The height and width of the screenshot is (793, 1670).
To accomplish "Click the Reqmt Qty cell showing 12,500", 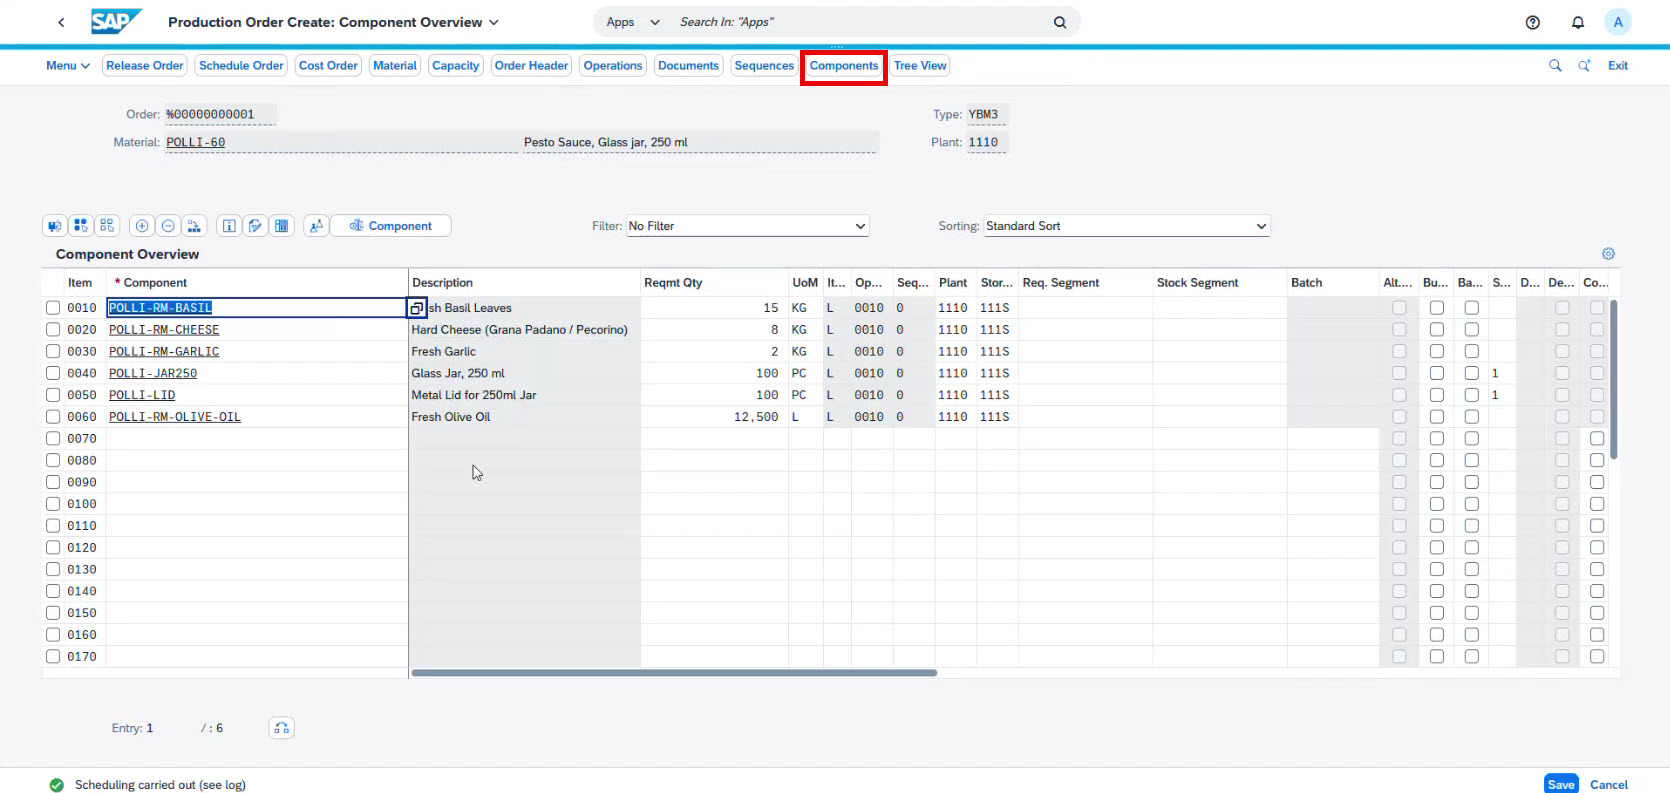I will tap(714, 417).
